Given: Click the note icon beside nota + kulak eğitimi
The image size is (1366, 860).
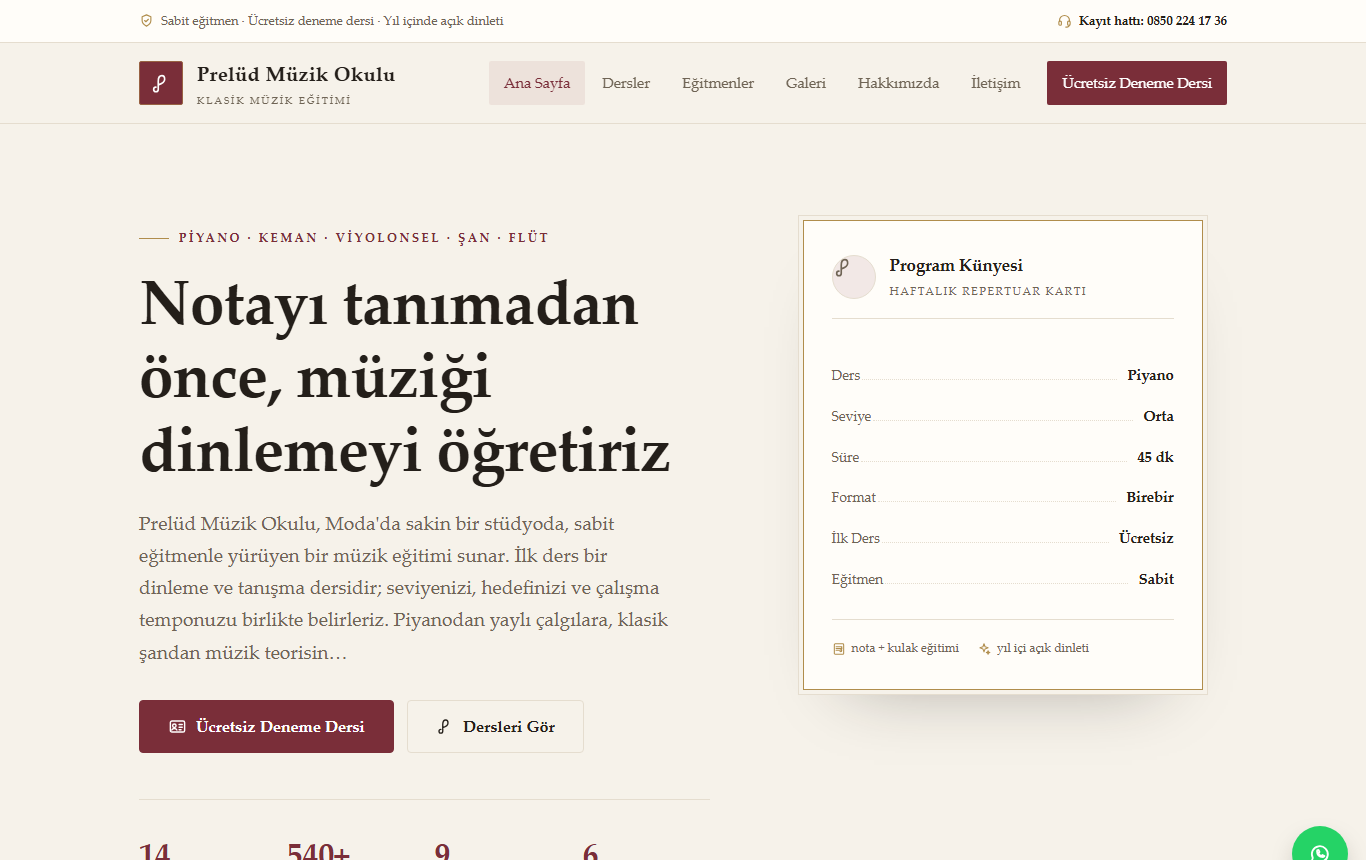Looking at the screenshot, I should (x=839, y=649).
